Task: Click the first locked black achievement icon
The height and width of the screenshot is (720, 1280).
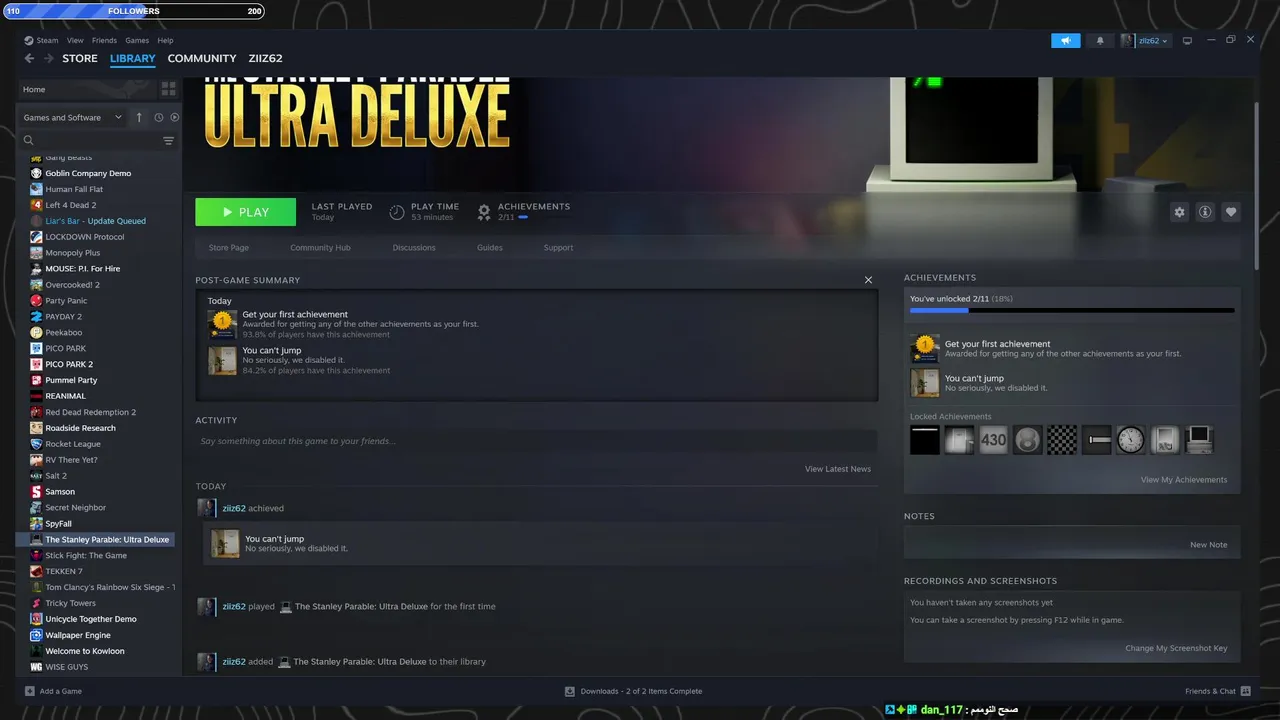Action: (925, 440)
